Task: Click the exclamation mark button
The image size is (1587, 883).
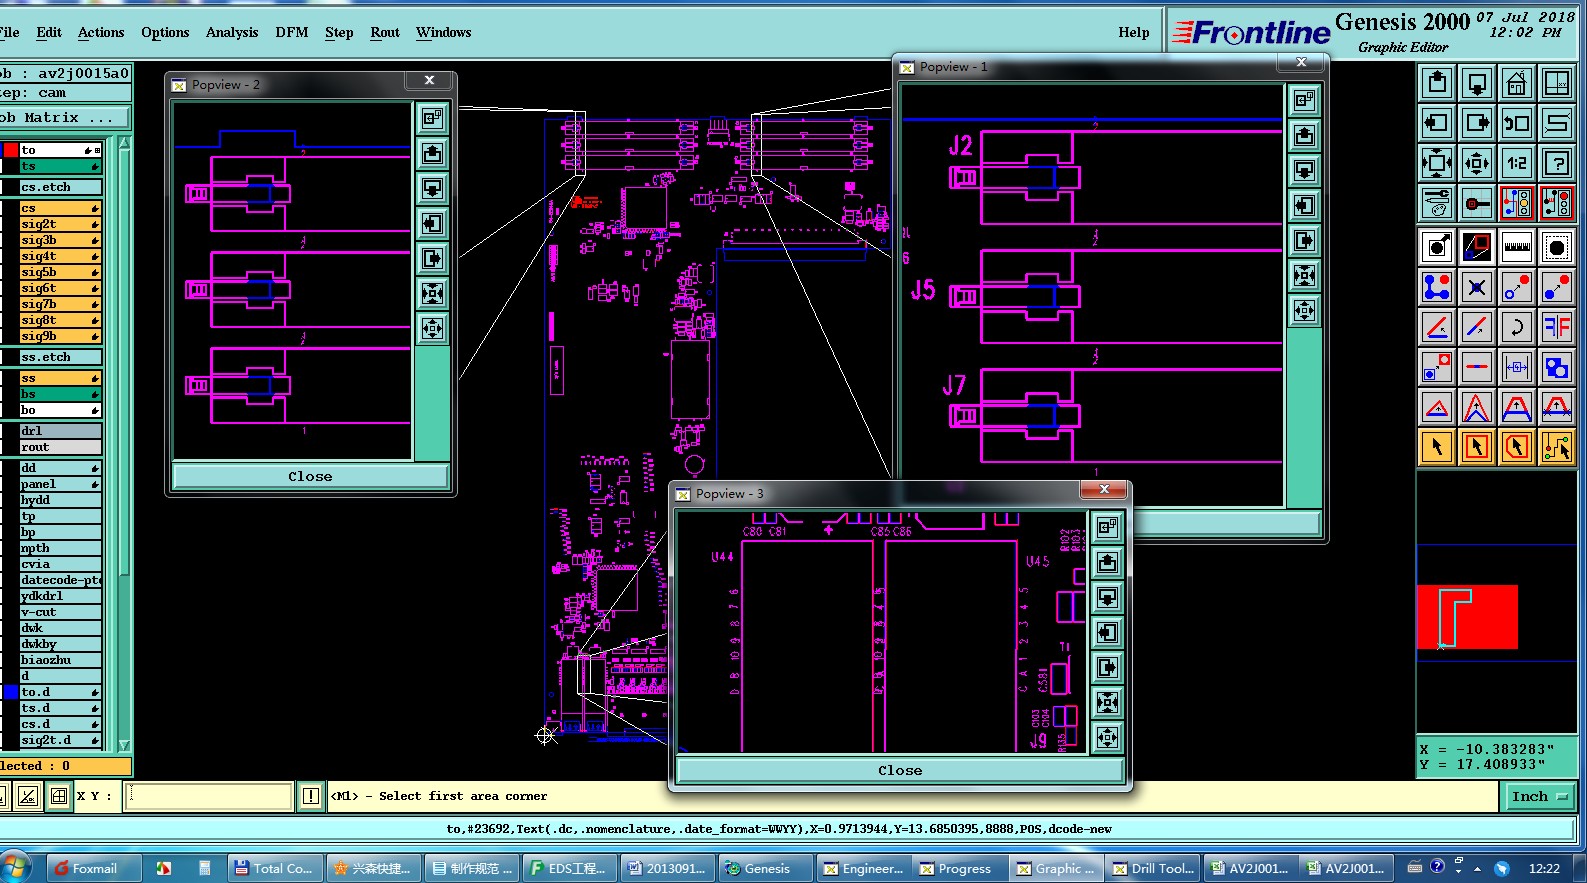Action: 311,796
